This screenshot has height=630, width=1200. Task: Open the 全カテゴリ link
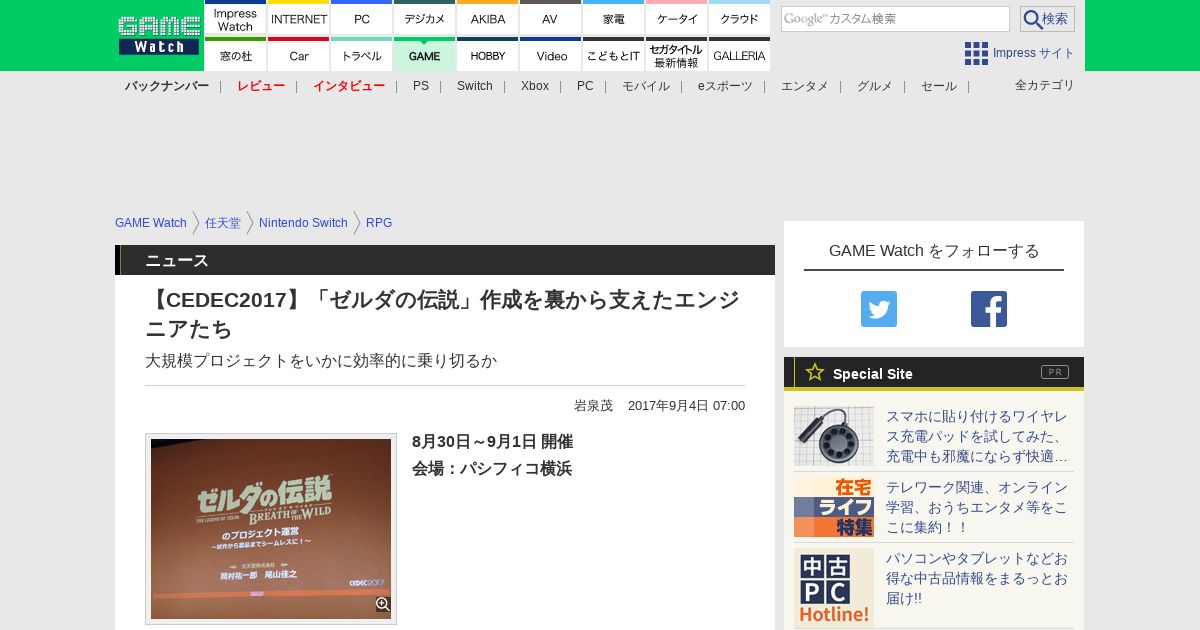[1045, 85]
